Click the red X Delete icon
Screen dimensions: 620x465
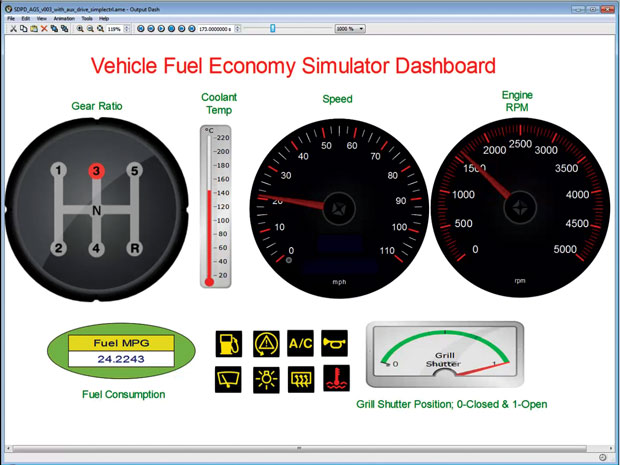(x=44, y=29)
